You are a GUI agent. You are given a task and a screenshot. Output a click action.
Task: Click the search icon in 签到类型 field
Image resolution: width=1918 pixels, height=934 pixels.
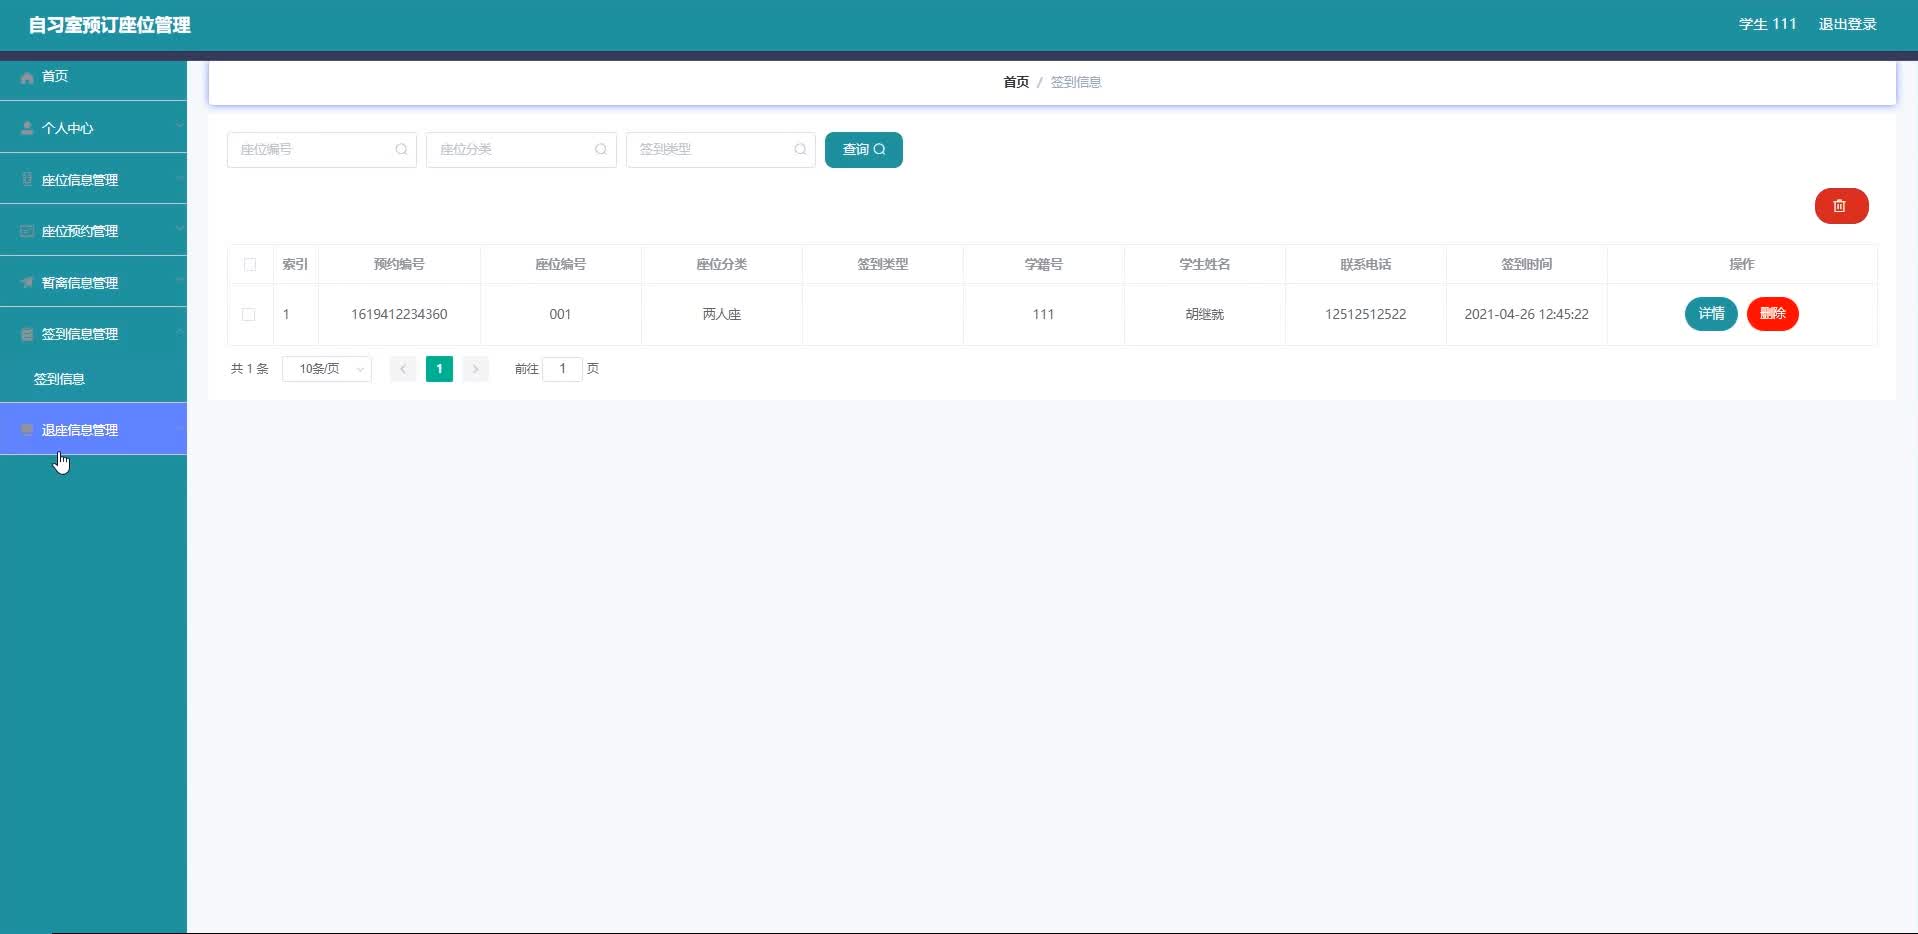(800, 150)
